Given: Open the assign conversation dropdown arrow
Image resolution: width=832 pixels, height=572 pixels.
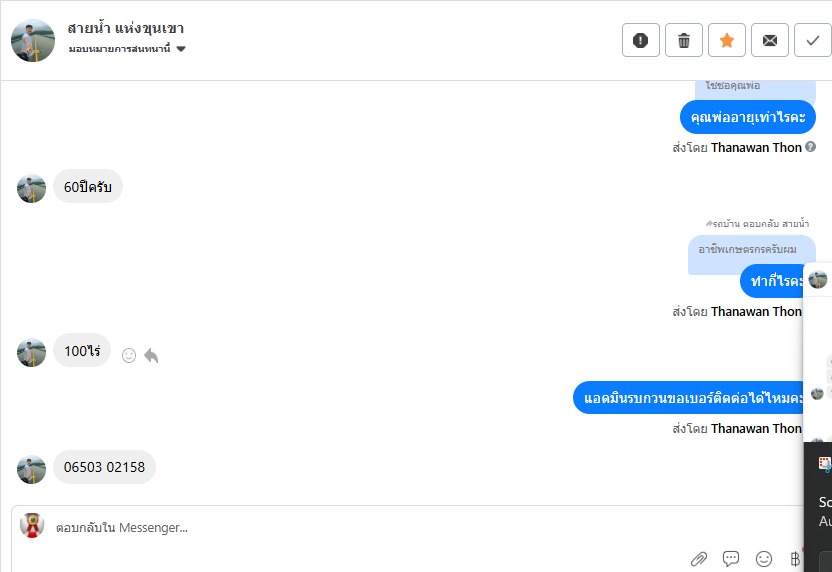Looking at the screenshot, I should point(181,49).
